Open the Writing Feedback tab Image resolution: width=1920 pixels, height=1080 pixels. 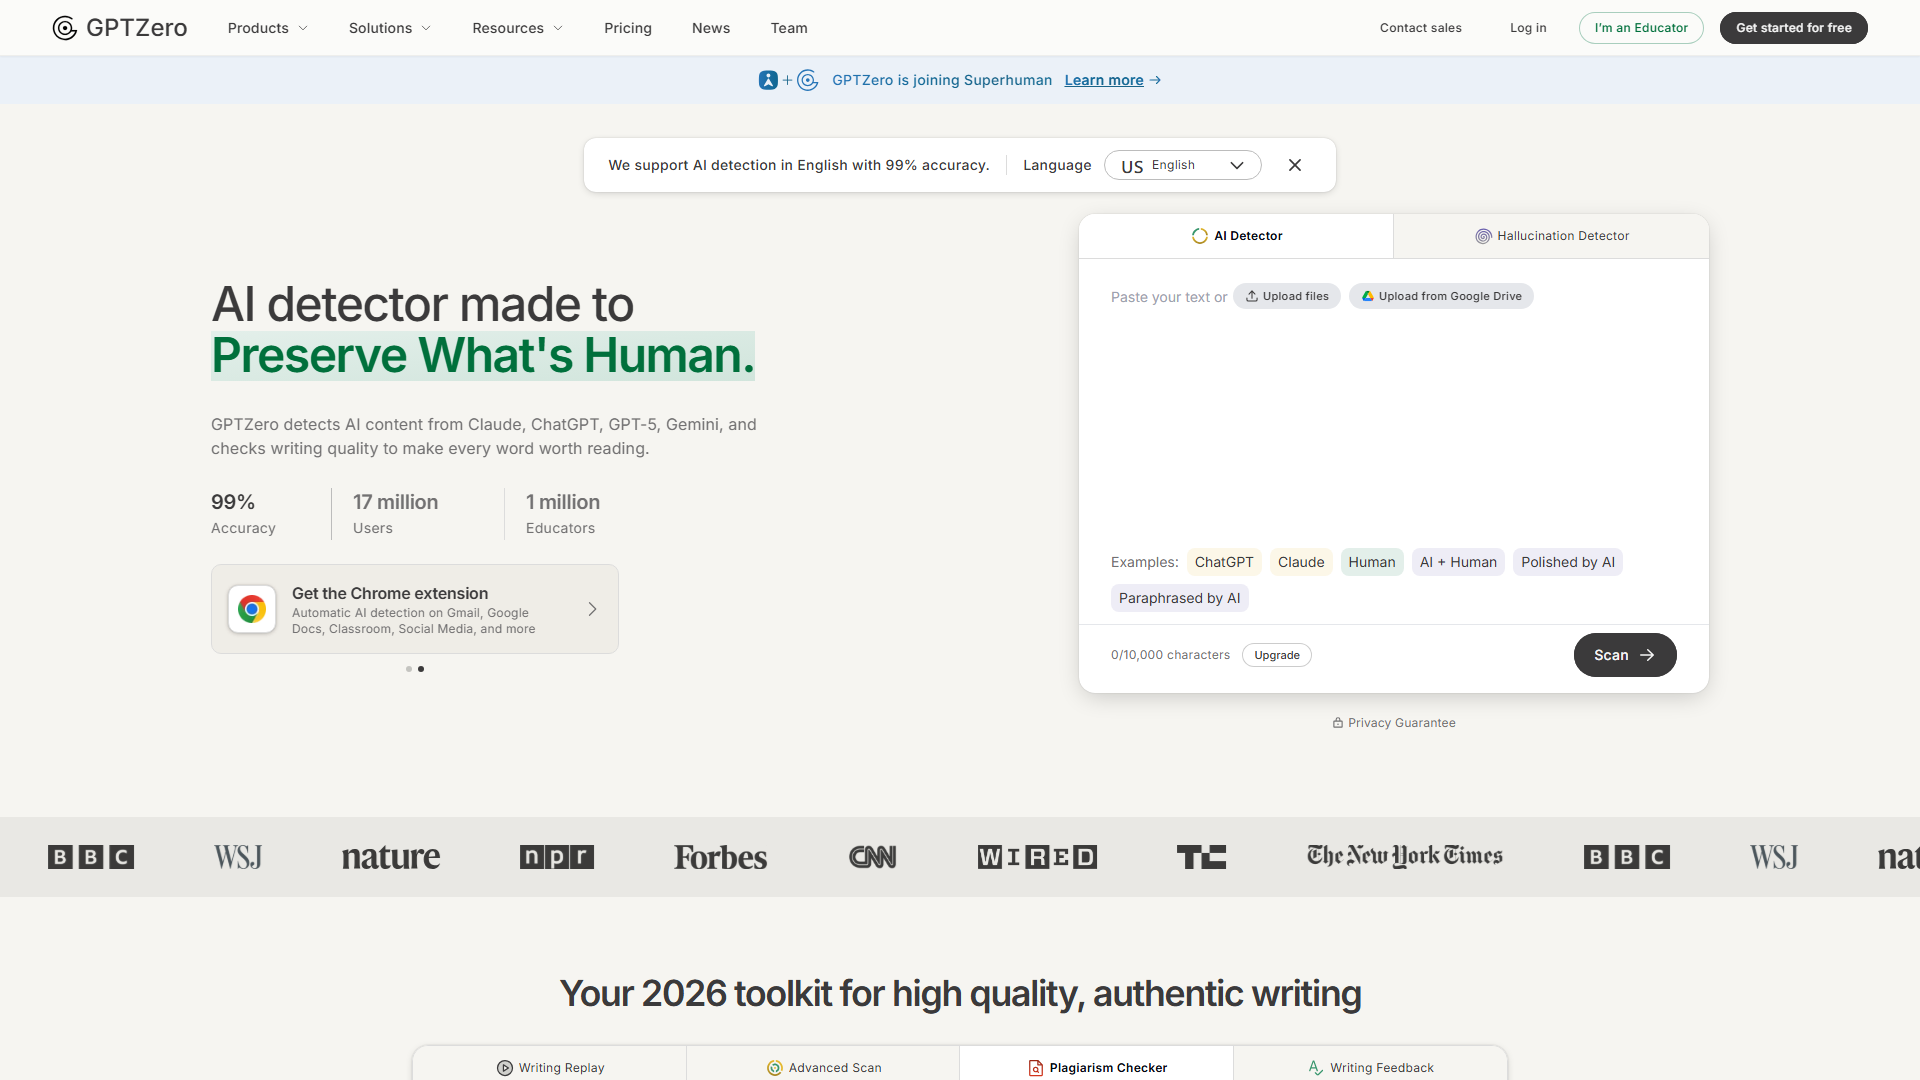click(1371, 1067)
